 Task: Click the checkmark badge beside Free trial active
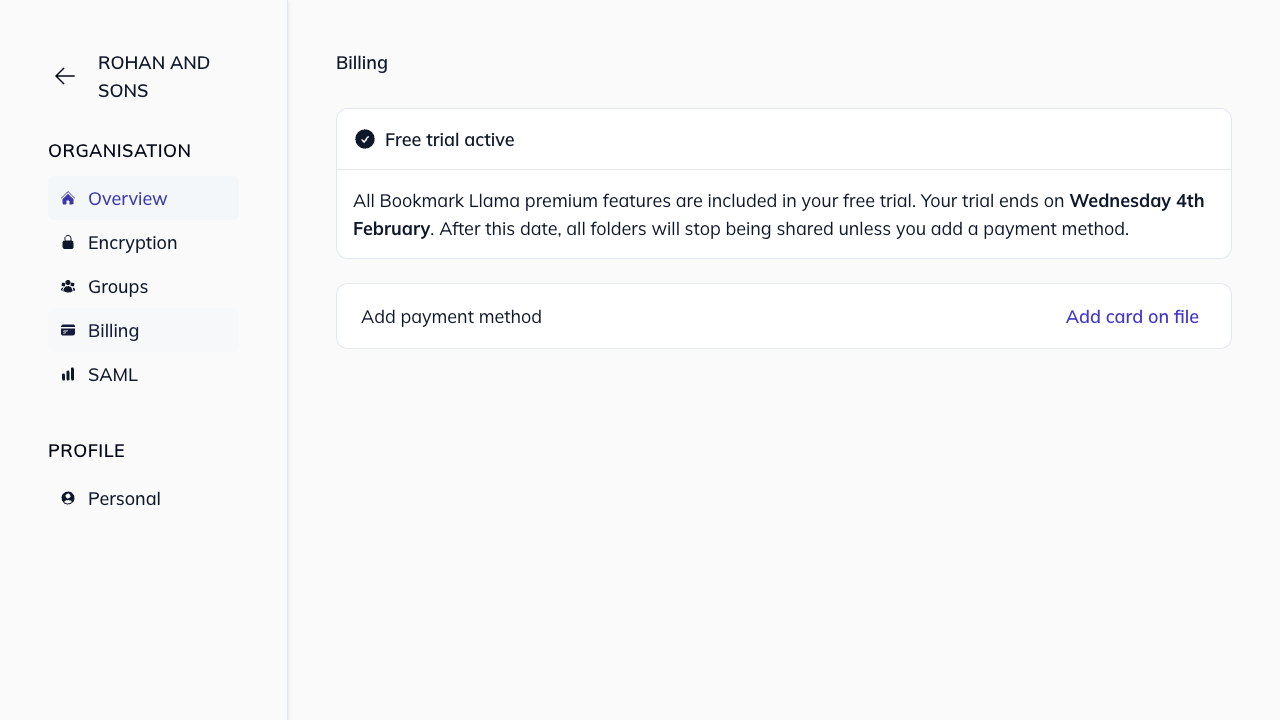pyautogui.click(x=365, y=139)
